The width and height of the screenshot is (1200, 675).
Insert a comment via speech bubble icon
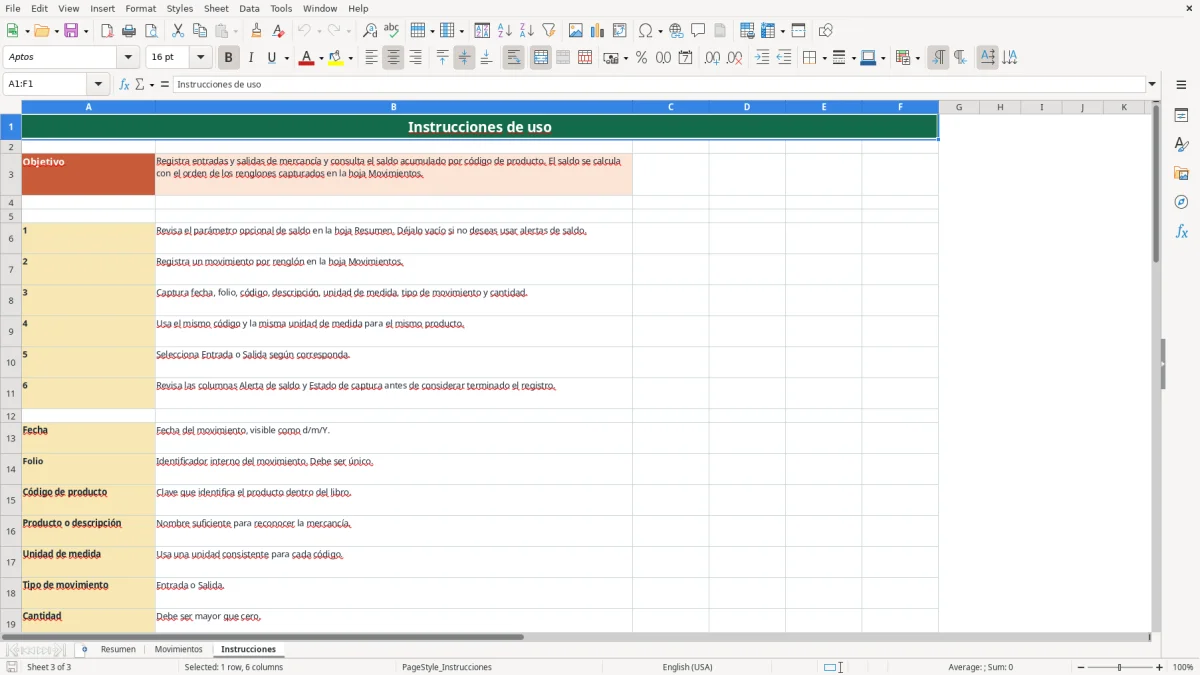click(x=698, y=31)
